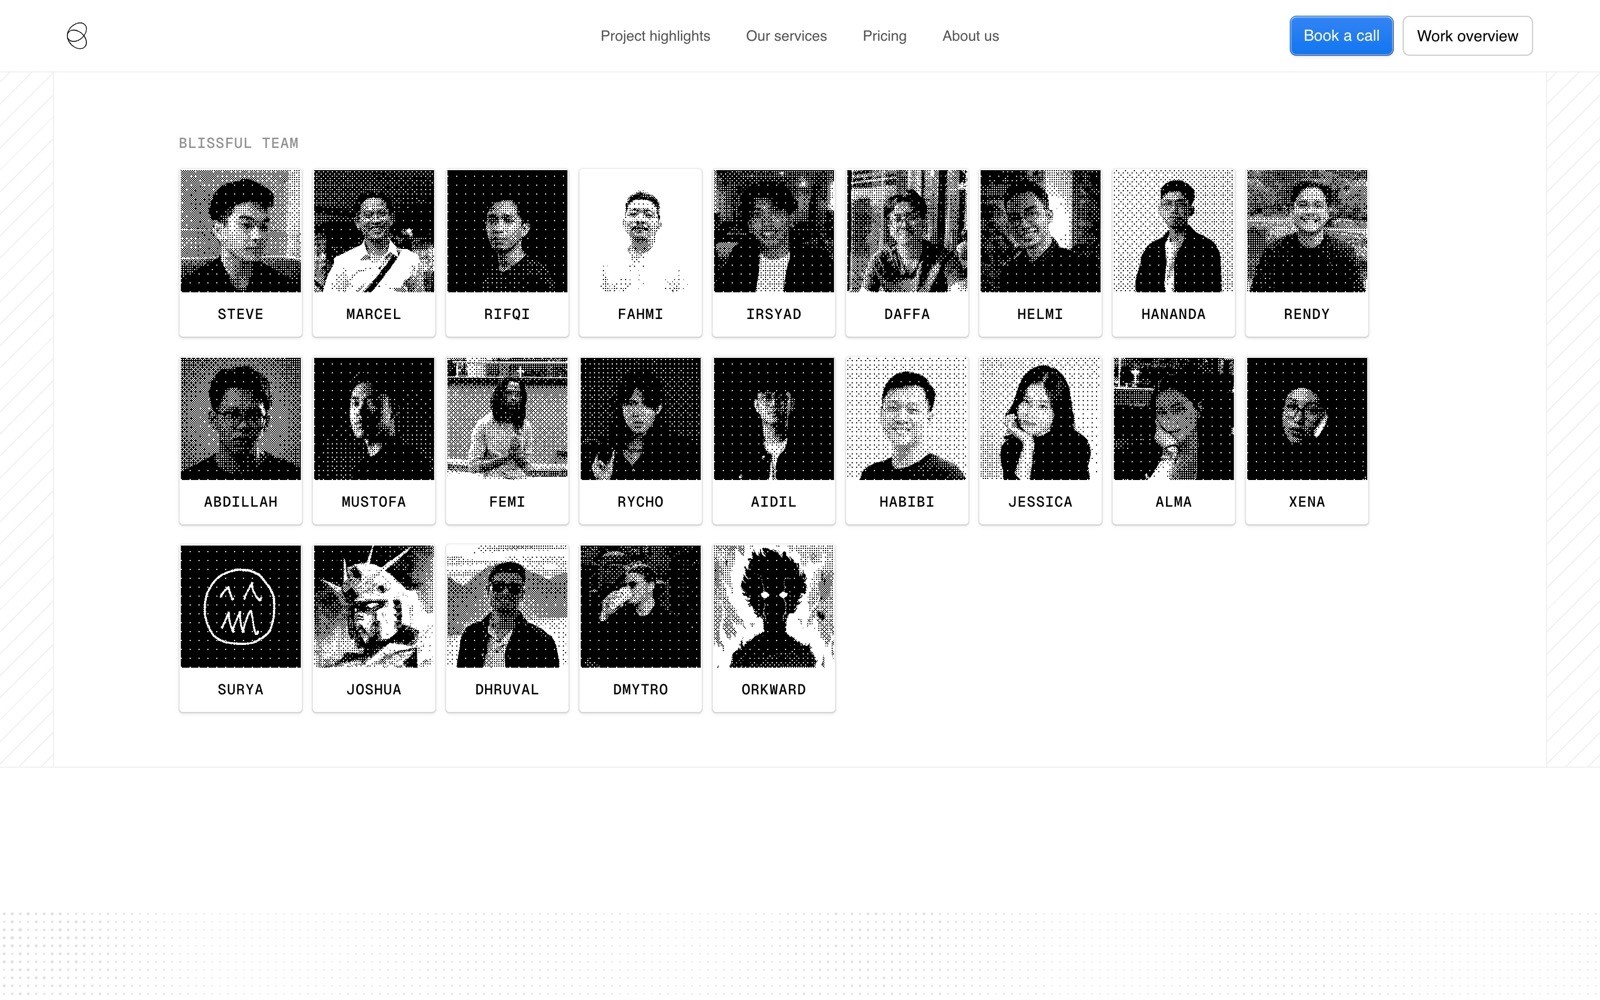Open Project highlights menu item

point(655,36)
